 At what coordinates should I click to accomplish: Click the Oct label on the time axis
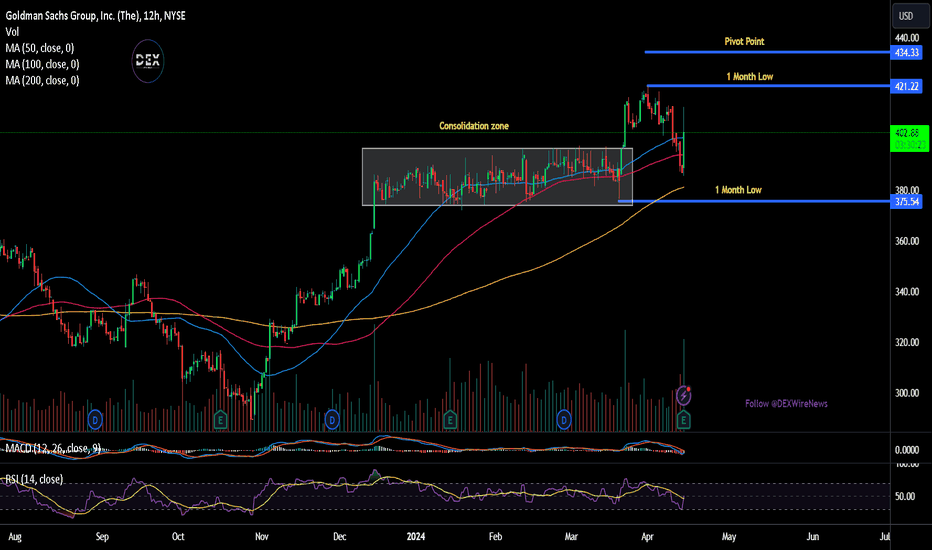178,537
